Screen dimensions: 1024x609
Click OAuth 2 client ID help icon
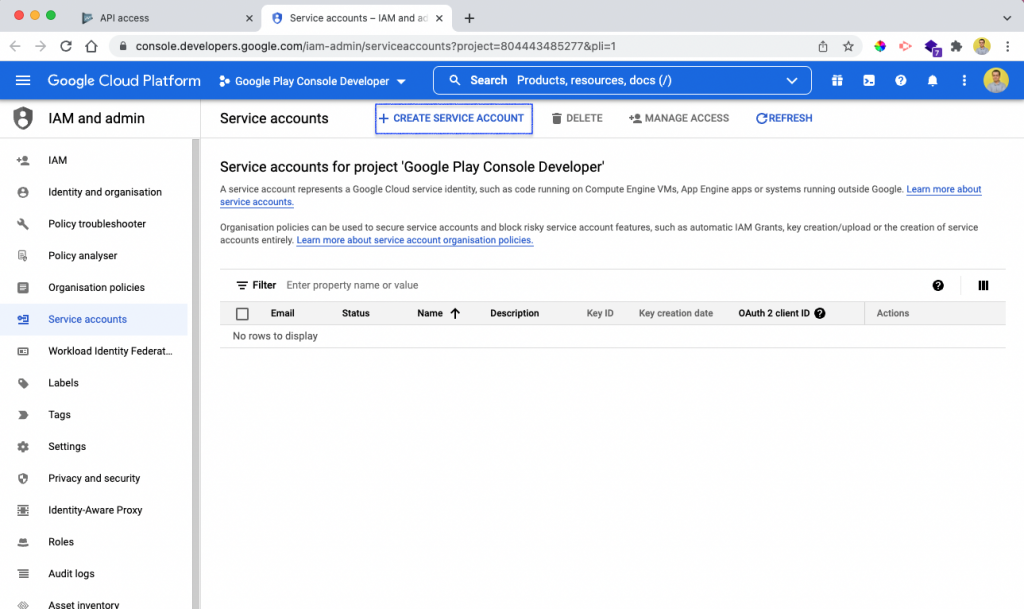(820, 313)
